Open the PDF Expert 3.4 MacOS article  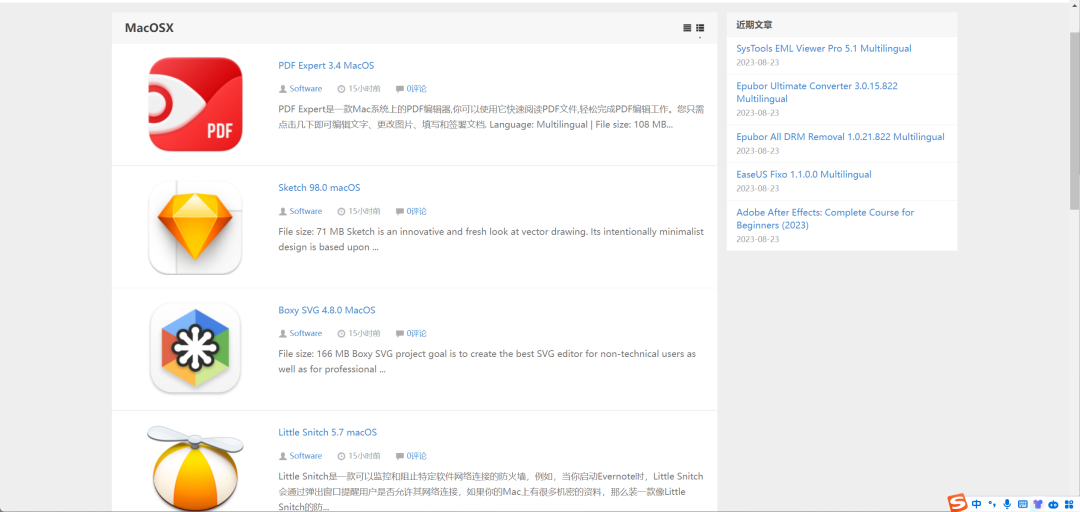pyautogui.click(x=326, y=65)
